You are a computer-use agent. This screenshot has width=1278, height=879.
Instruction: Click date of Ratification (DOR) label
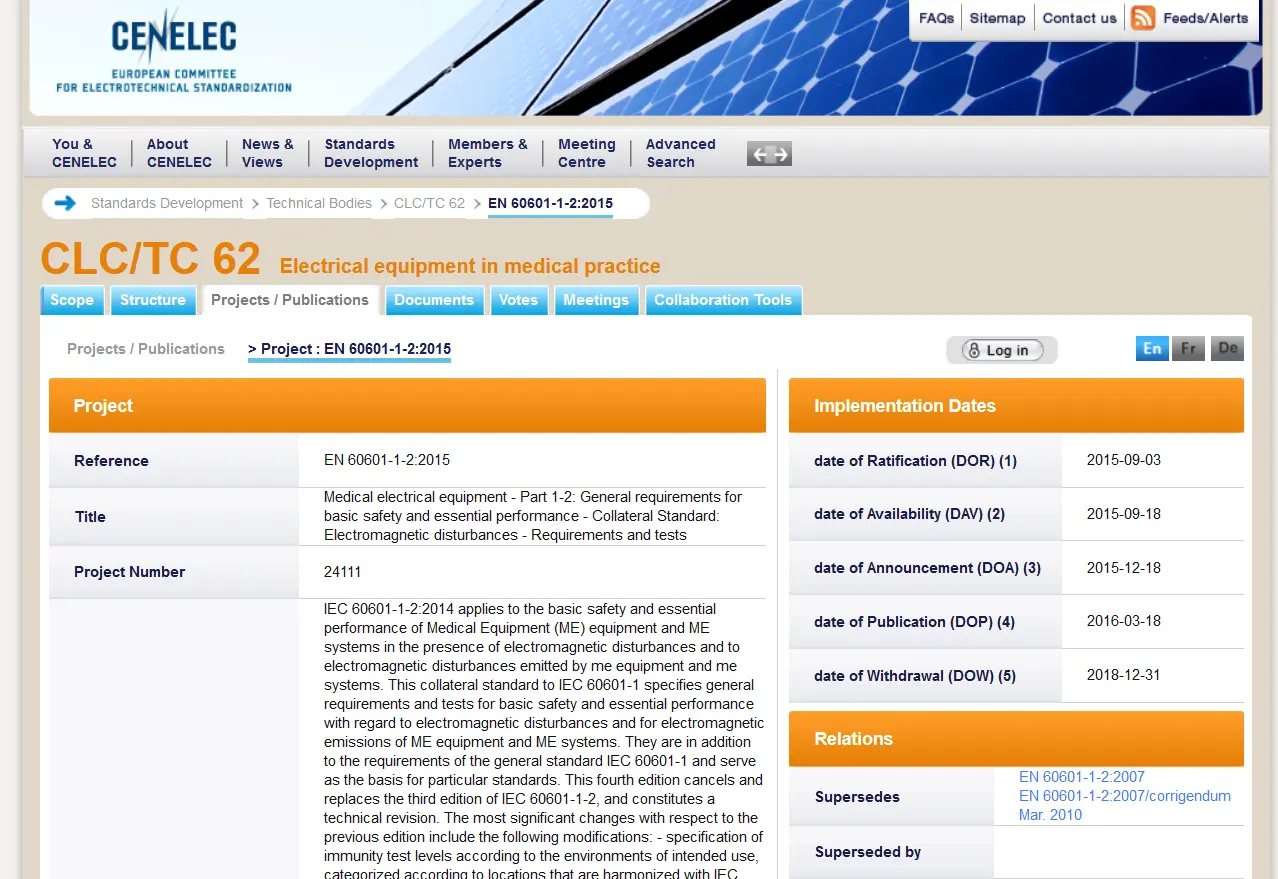coord(915,461)
